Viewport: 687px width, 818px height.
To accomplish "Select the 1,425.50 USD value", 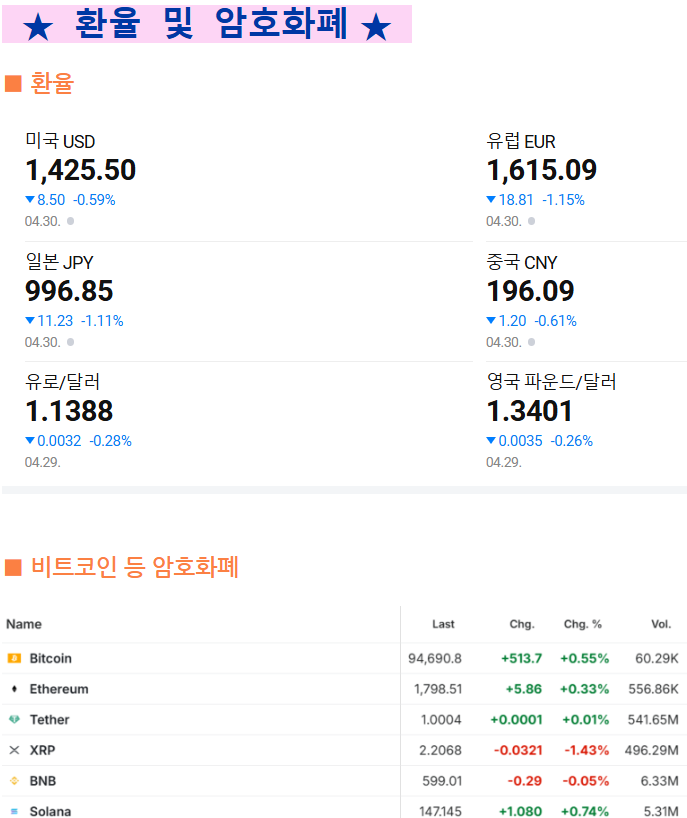I will click(x=81, y=170).
